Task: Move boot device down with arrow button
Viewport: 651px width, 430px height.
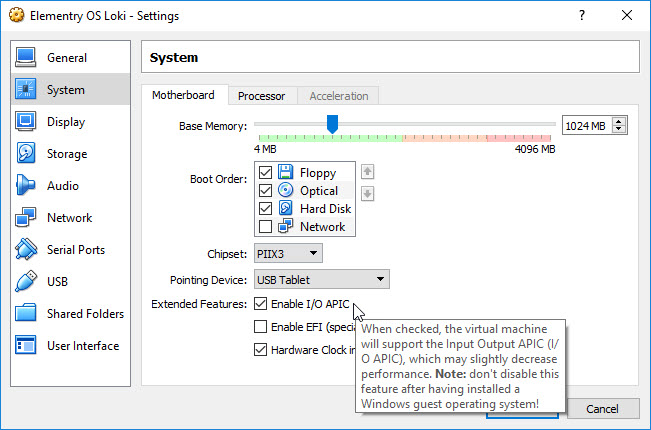Action: click(367, 193)
